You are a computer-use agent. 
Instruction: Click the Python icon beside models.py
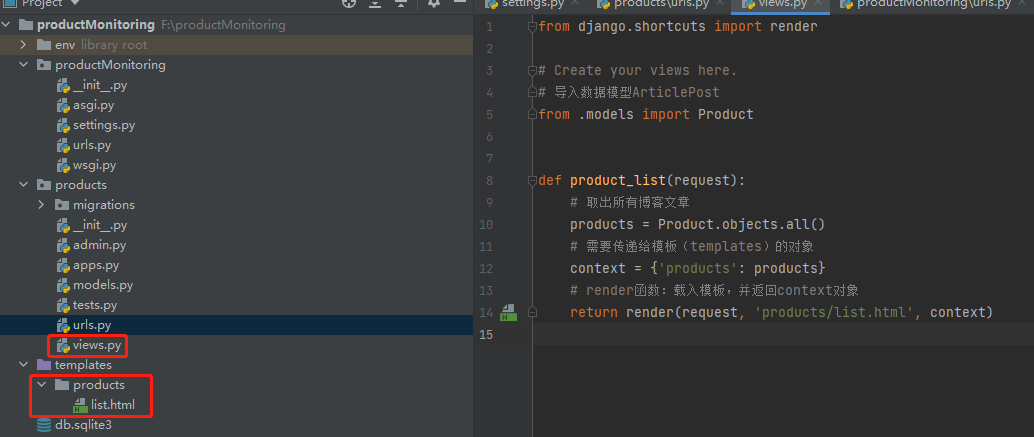63,285
